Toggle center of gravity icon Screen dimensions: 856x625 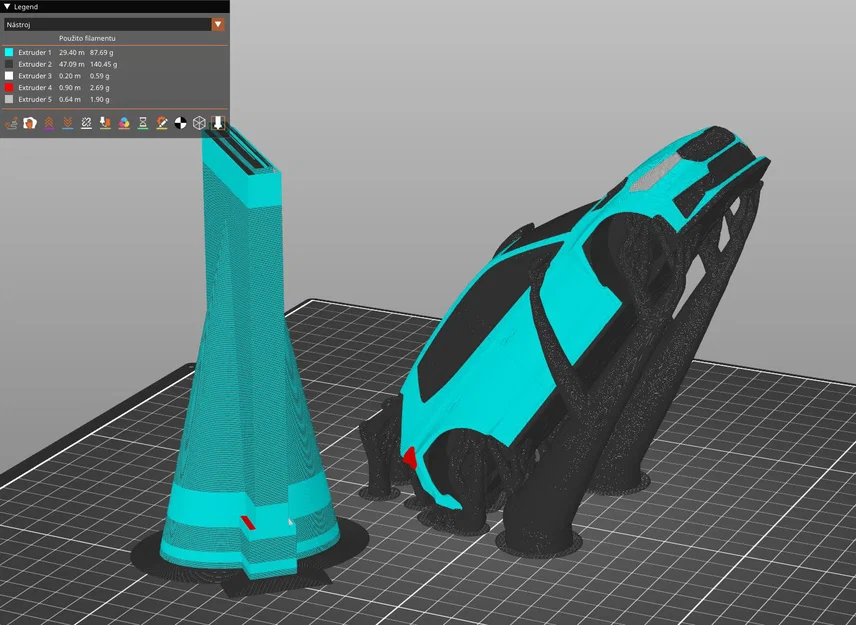click(x=180, y=123)
